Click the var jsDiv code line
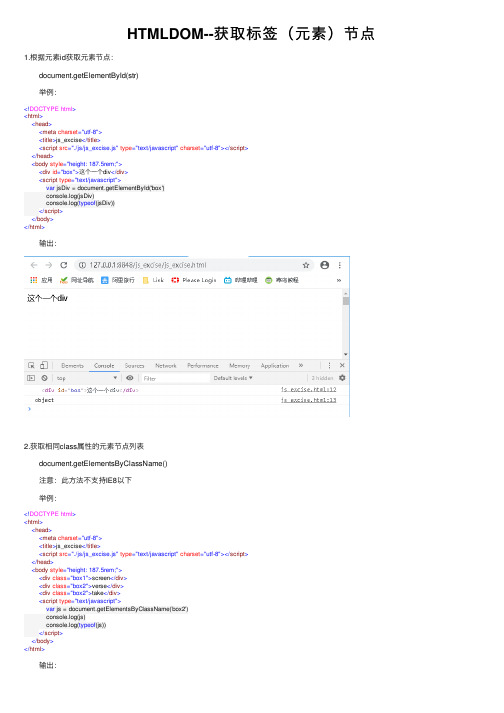504x713 pixels. point(105,188)
